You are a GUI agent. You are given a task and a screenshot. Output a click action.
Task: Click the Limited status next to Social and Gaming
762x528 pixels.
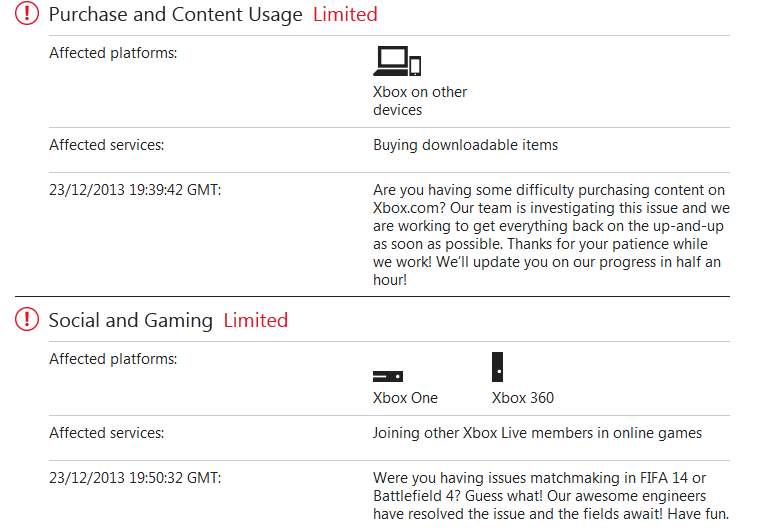coord(255,321)
